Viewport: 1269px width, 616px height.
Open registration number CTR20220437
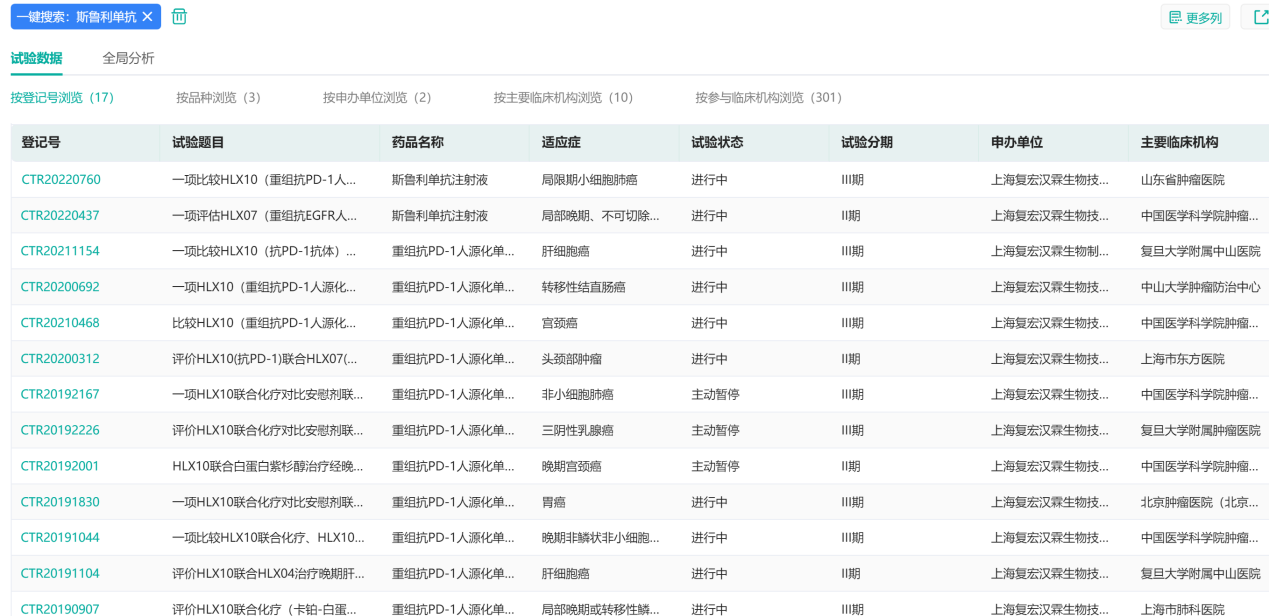(60, 216)
